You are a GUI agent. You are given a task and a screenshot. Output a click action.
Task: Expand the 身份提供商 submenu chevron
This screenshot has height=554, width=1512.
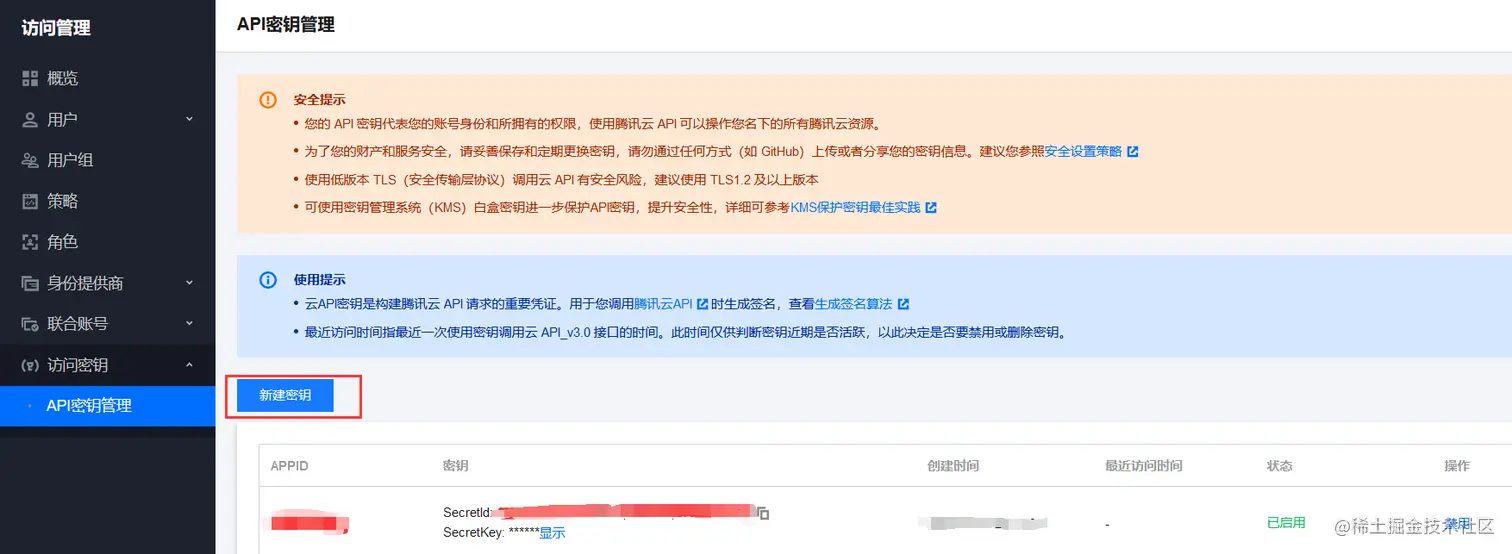pos(189,283)
